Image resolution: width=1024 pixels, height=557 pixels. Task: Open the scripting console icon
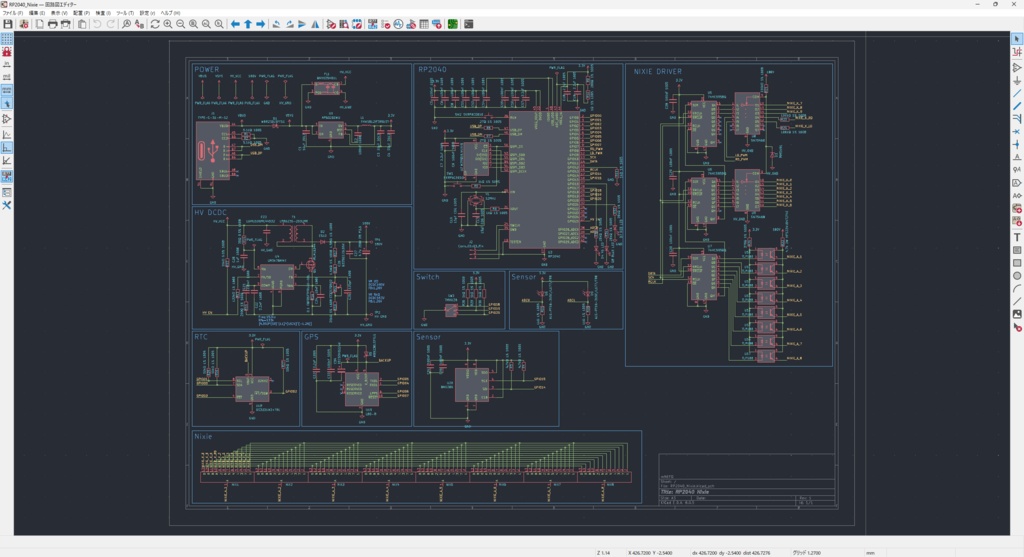tap(468, 23)
